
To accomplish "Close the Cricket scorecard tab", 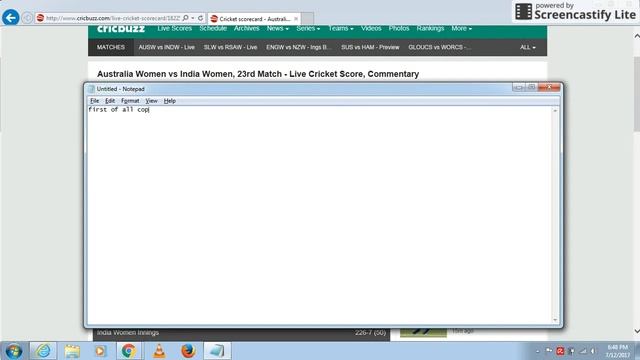I will [296, 19].
